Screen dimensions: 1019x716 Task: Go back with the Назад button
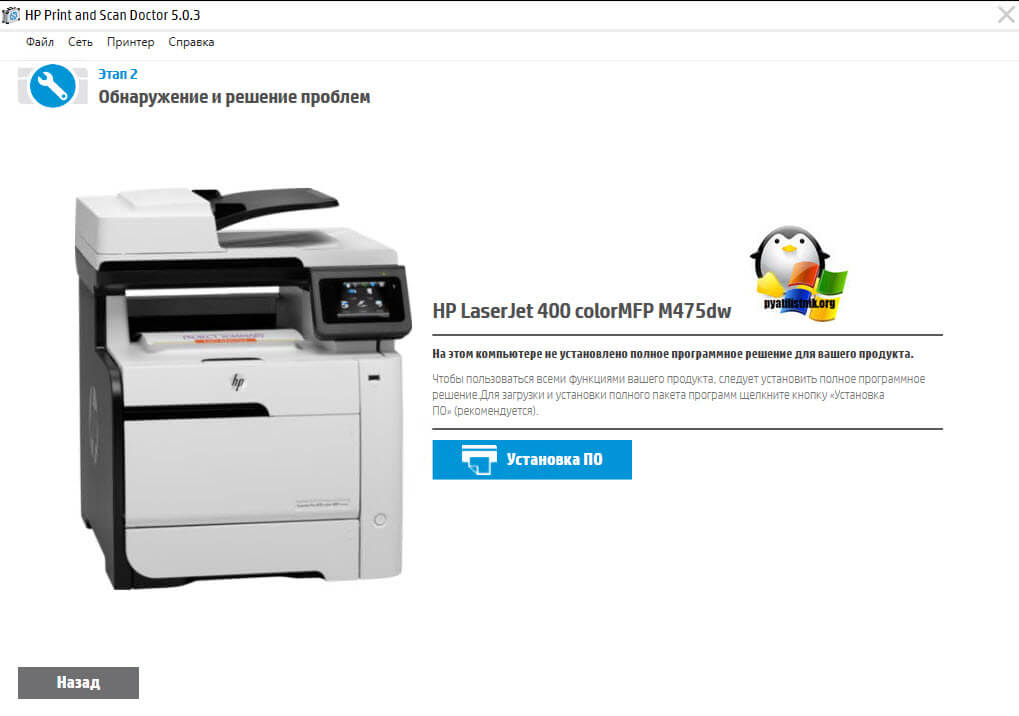point(78,683)
